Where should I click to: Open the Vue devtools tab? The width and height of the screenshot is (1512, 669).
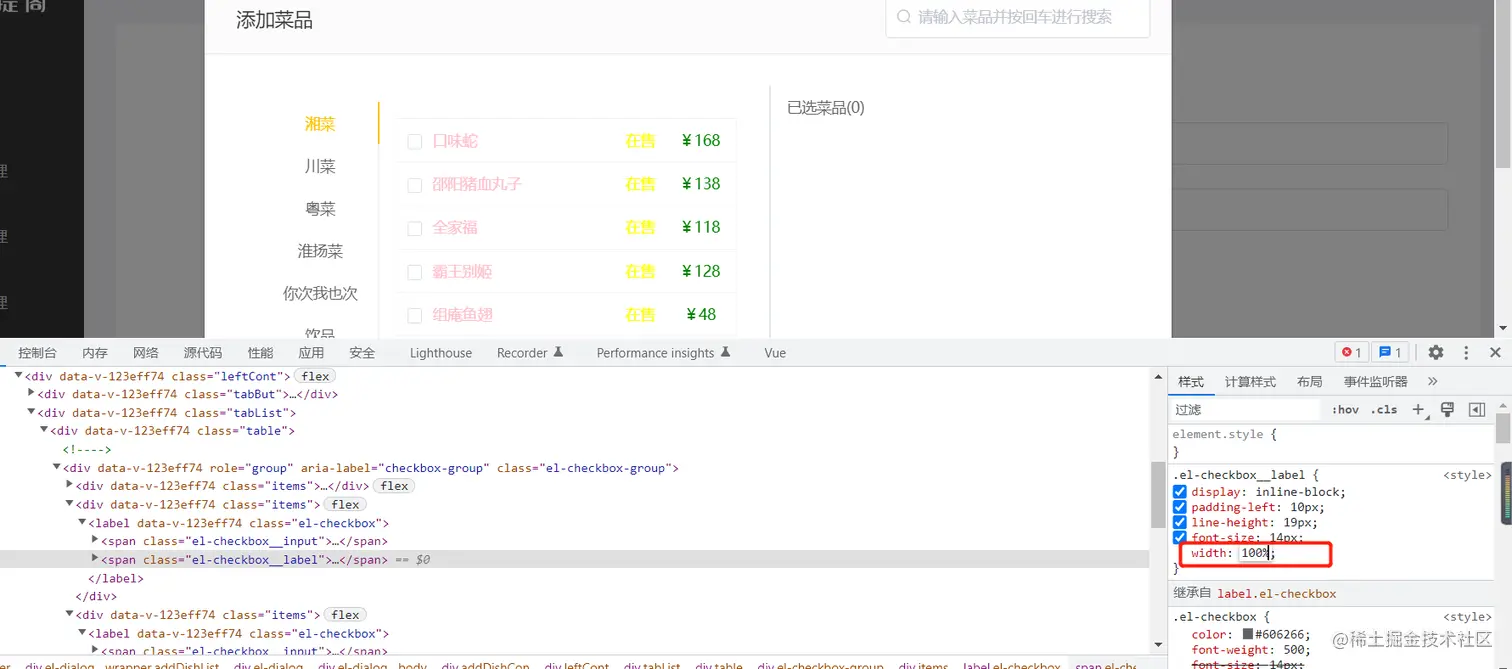click(775, 352)
